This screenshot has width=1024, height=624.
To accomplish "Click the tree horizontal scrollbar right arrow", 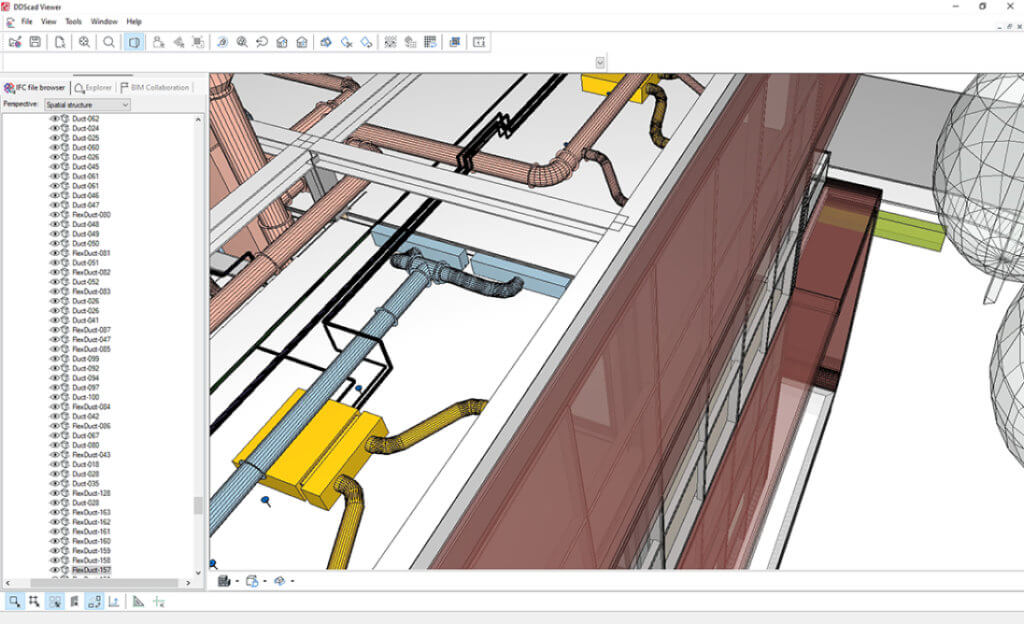I will tap(186, 583).
